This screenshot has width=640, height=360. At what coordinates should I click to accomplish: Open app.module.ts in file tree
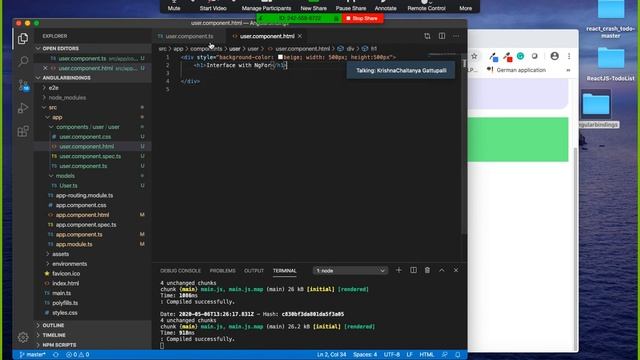click(74, 244)
